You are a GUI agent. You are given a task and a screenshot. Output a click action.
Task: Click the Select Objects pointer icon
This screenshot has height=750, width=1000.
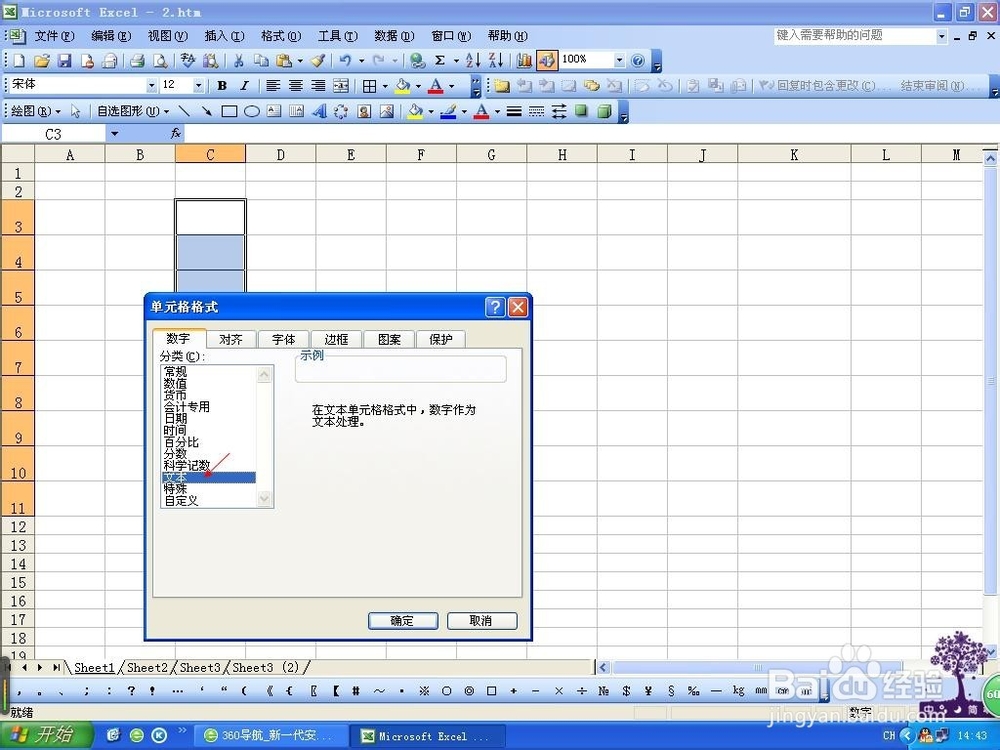click(75, 112)
